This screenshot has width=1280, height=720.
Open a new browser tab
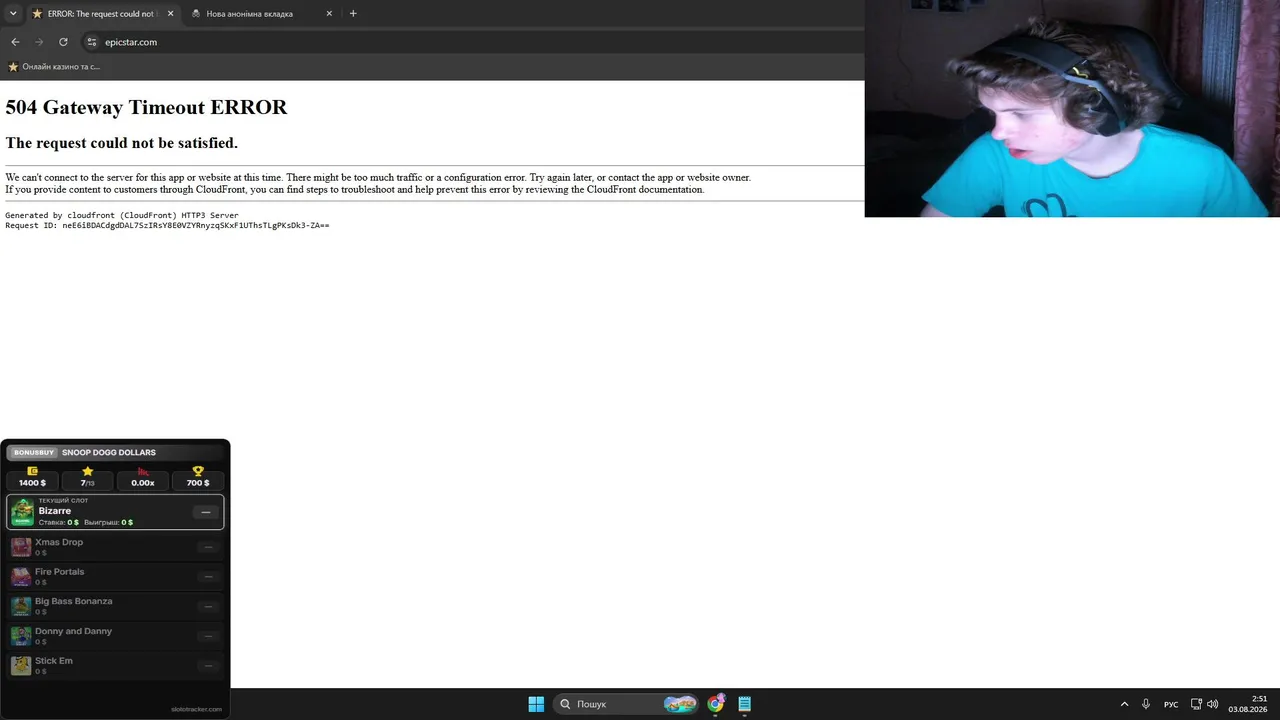(x=353, y=14)
